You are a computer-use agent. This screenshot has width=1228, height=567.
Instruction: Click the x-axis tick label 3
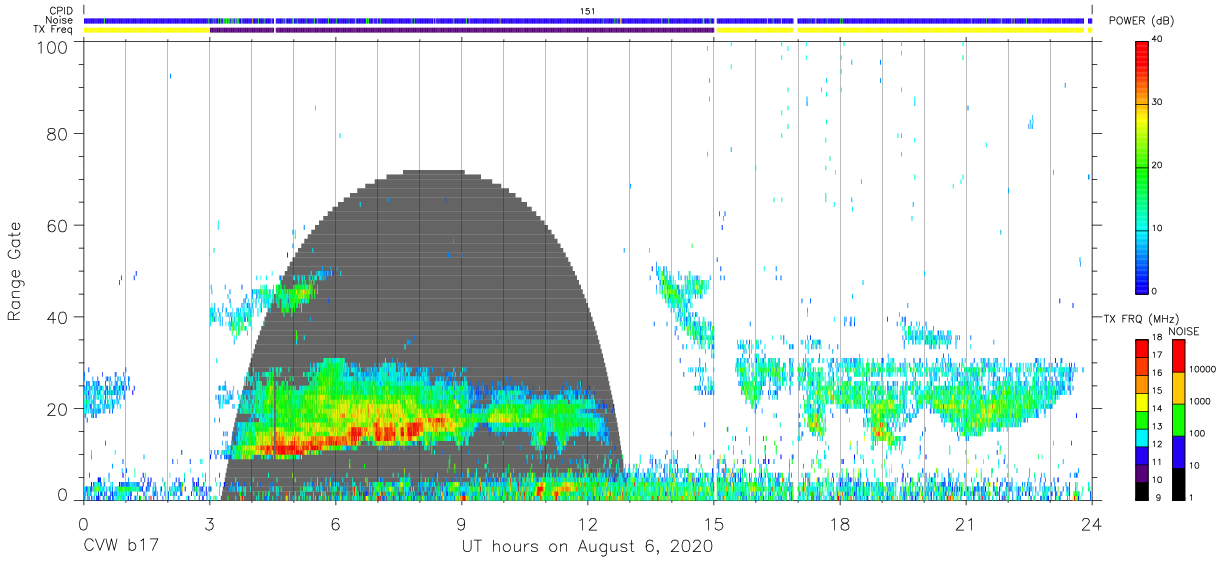point(209,523)
